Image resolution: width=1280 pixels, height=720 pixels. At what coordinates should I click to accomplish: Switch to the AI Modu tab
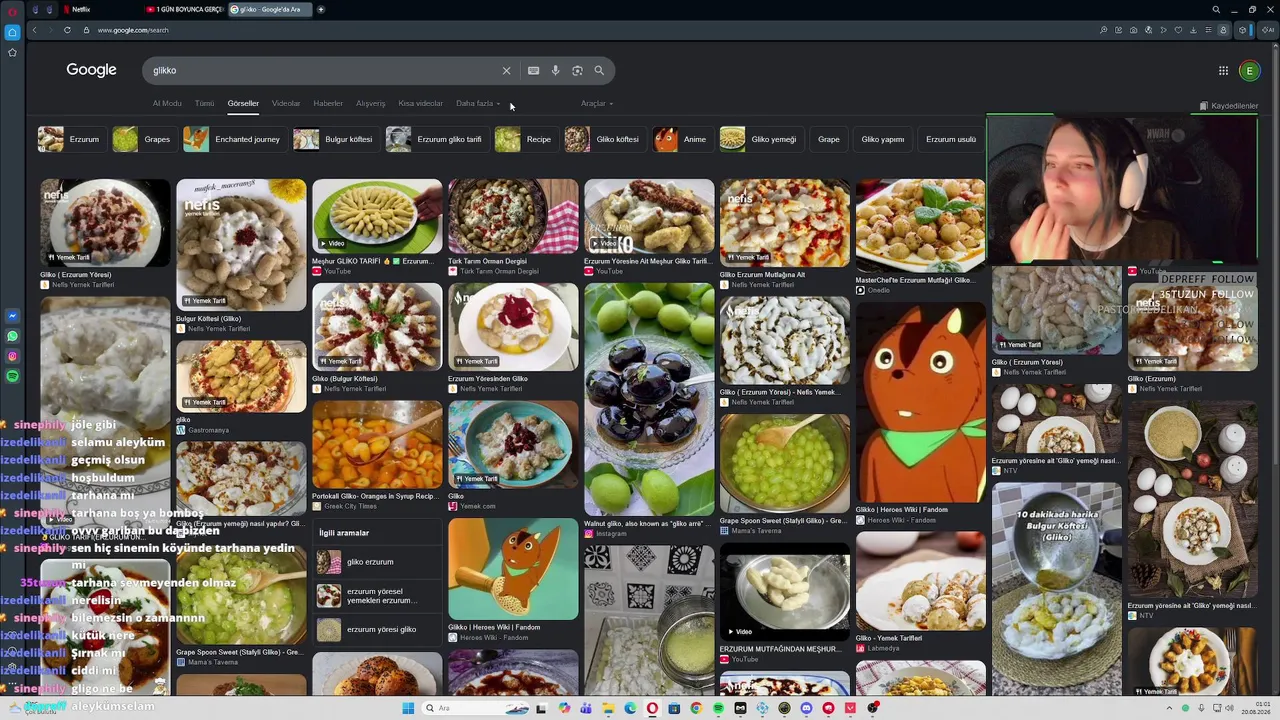167,104
